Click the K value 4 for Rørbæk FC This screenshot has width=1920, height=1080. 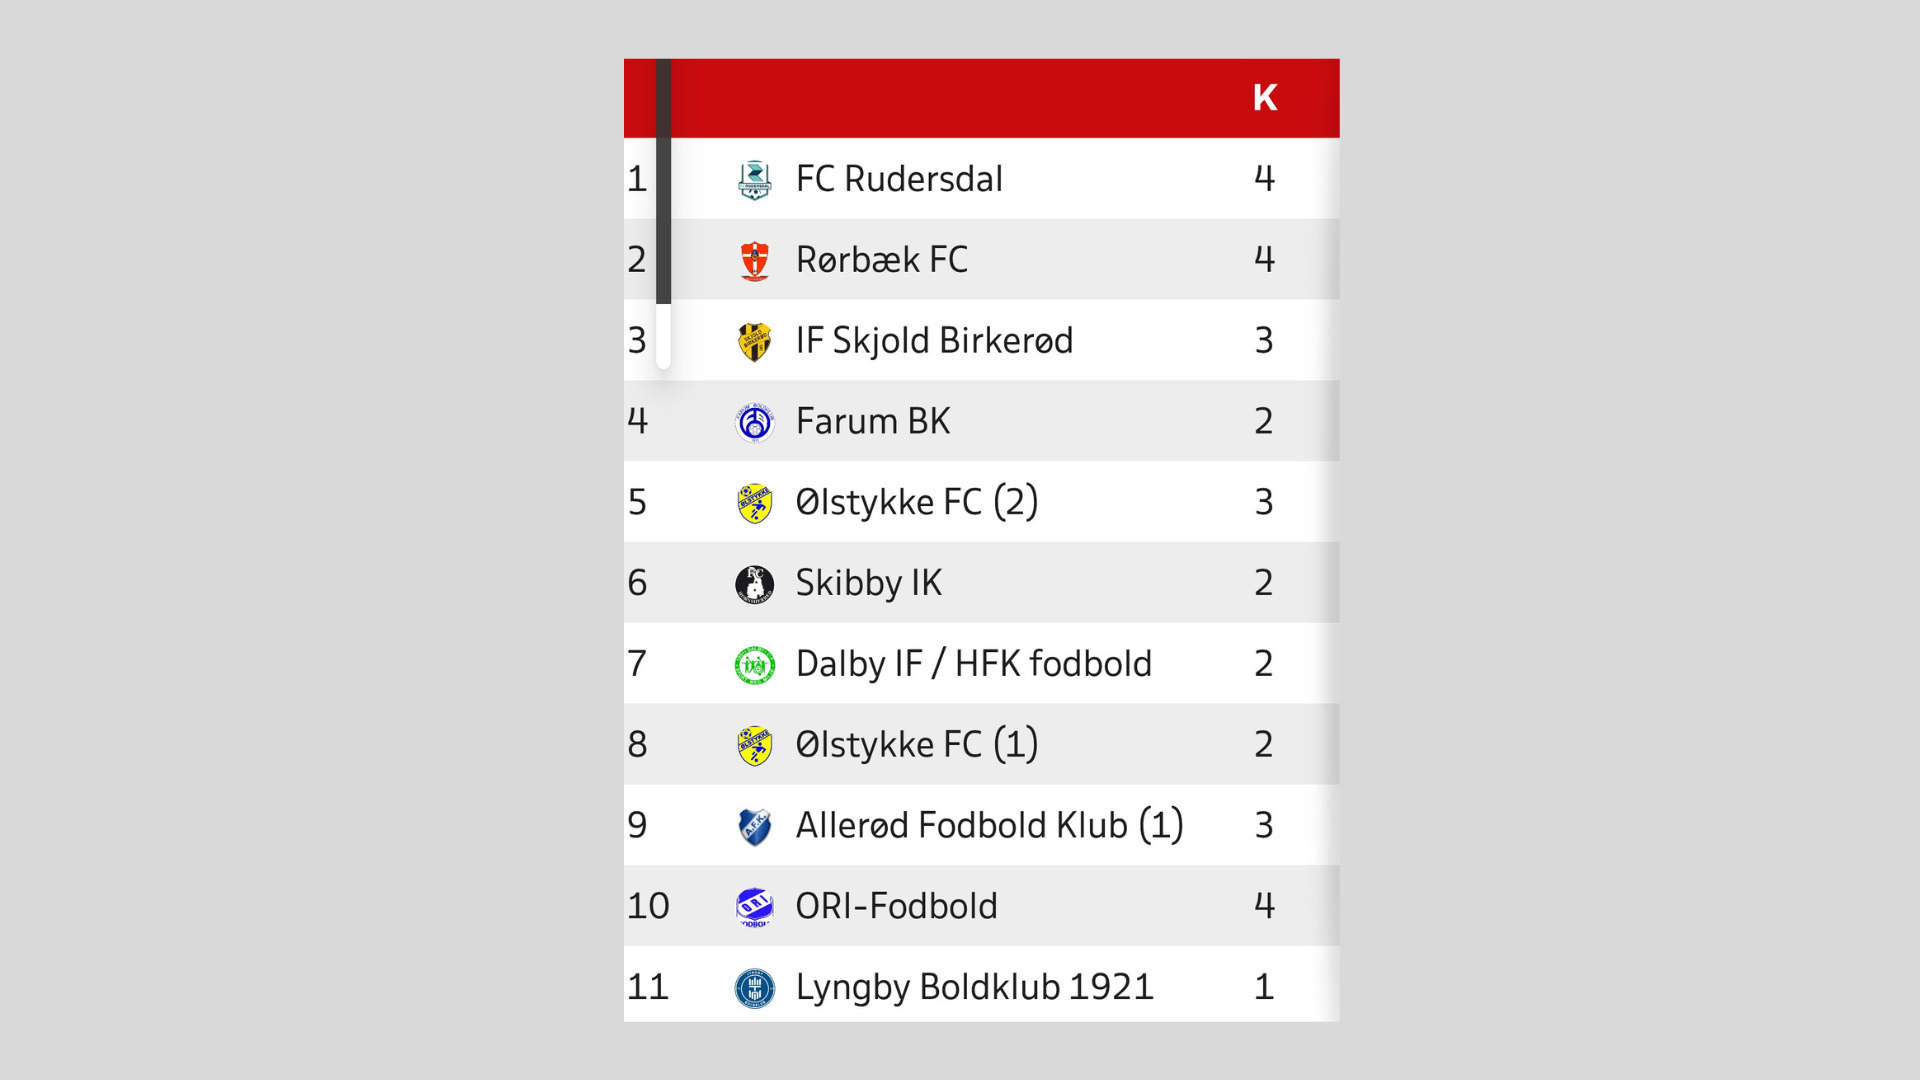pyautogui.click(x=1264, y=259)
